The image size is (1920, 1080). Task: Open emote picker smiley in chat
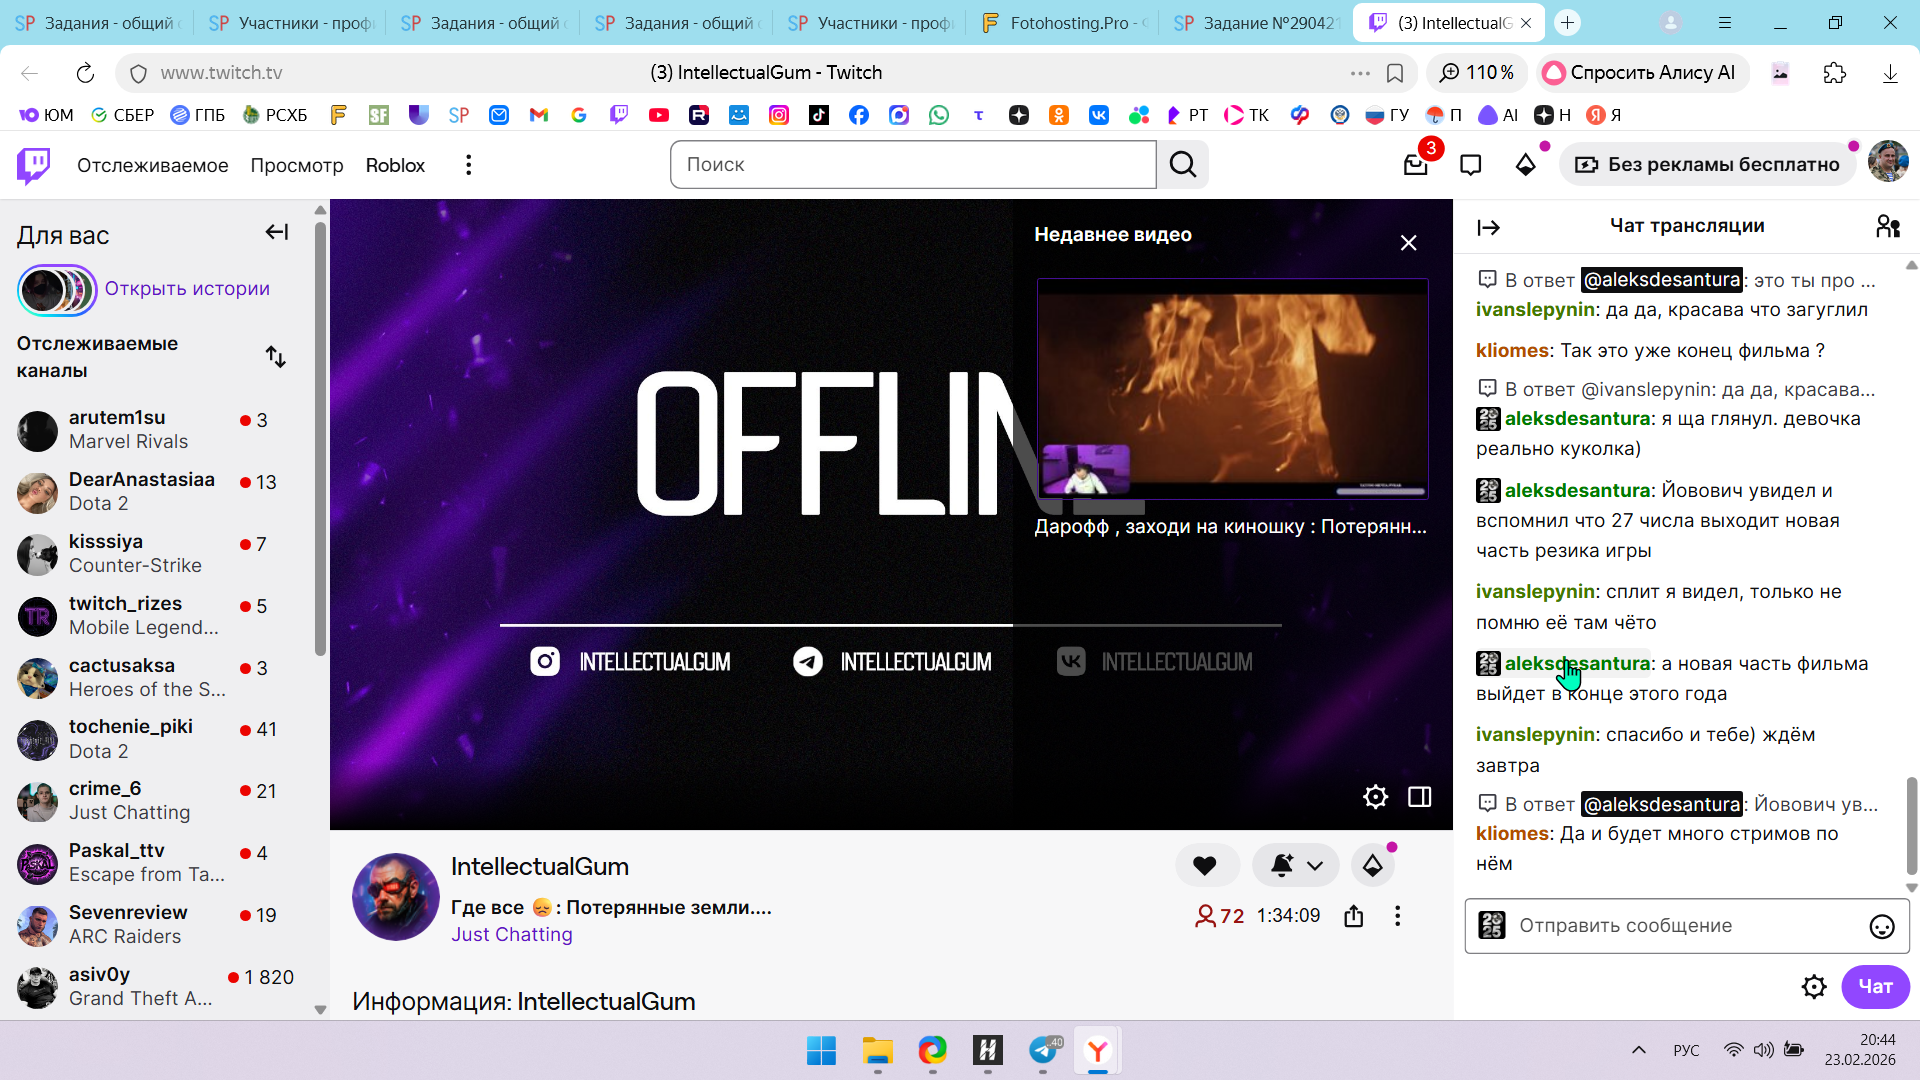[x=1881, y=926]
